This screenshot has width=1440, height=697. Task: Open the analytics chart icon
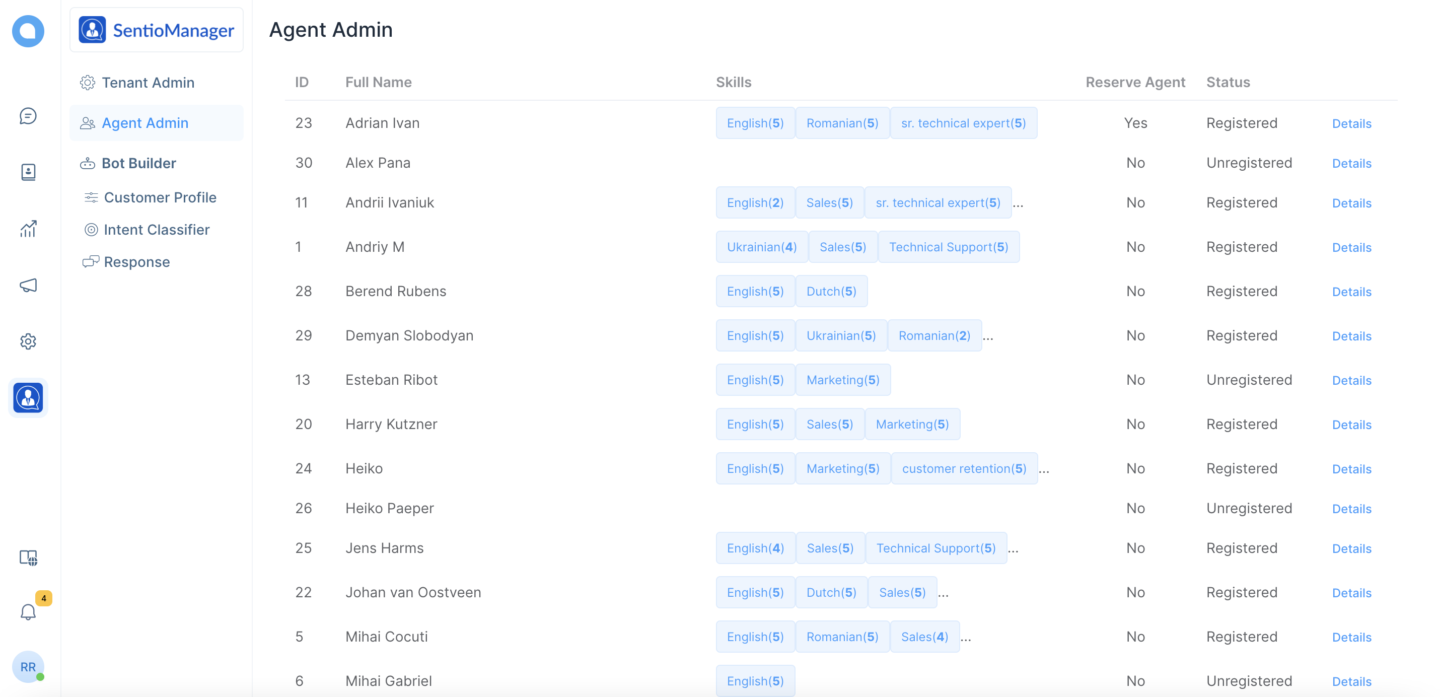click(28, 229)
